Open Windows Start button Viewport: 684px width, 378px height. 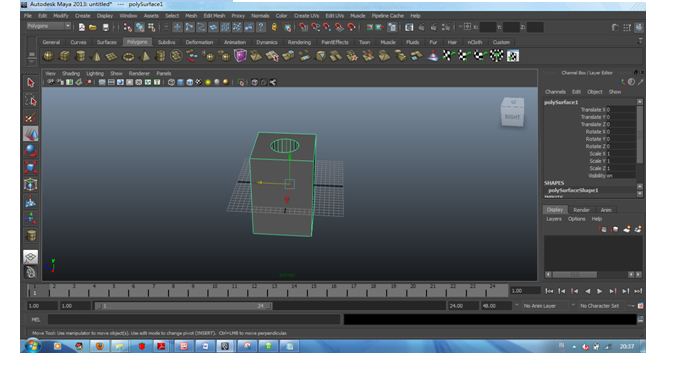tap(32, 346)
